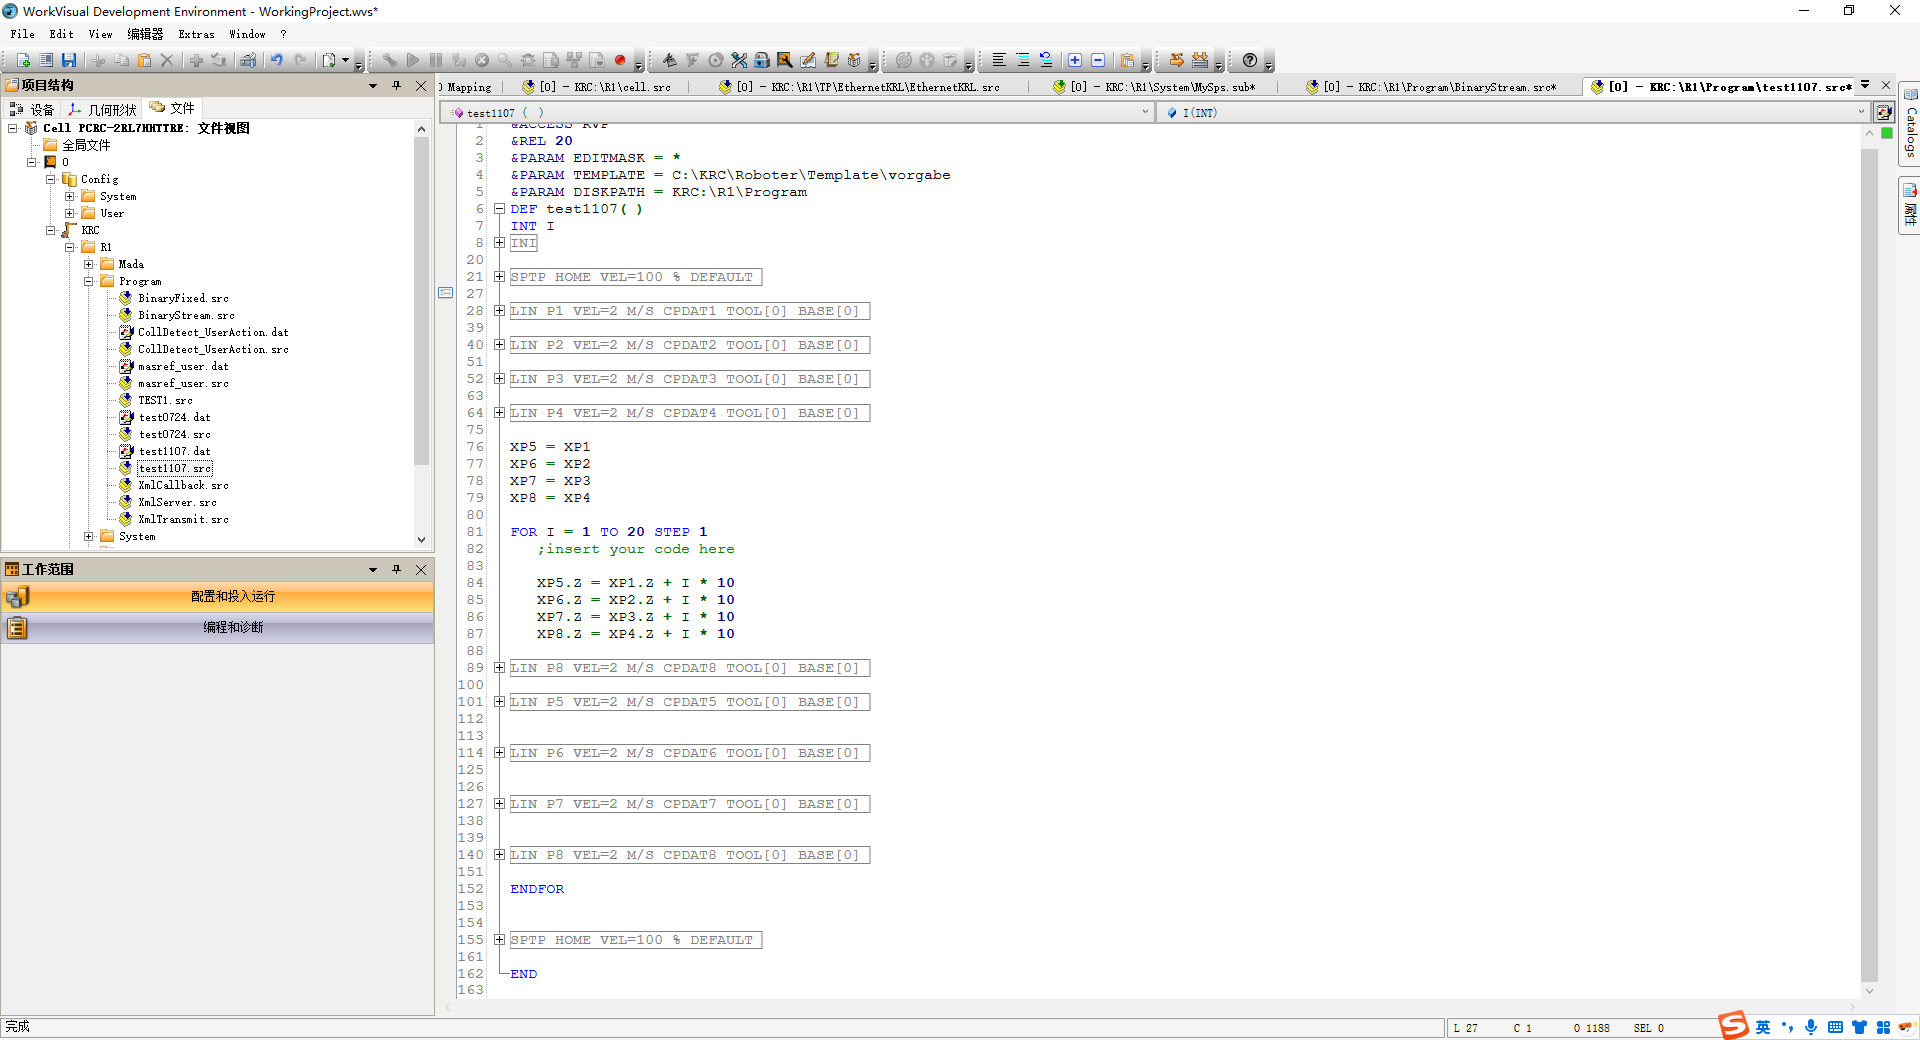Click the Undo arrow icon

(277, 60)
